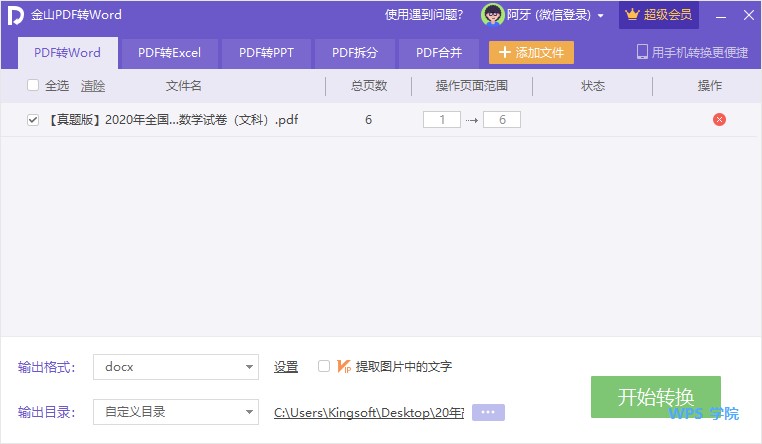
Task: Click the user avatar icon
Action: point(492,15)
